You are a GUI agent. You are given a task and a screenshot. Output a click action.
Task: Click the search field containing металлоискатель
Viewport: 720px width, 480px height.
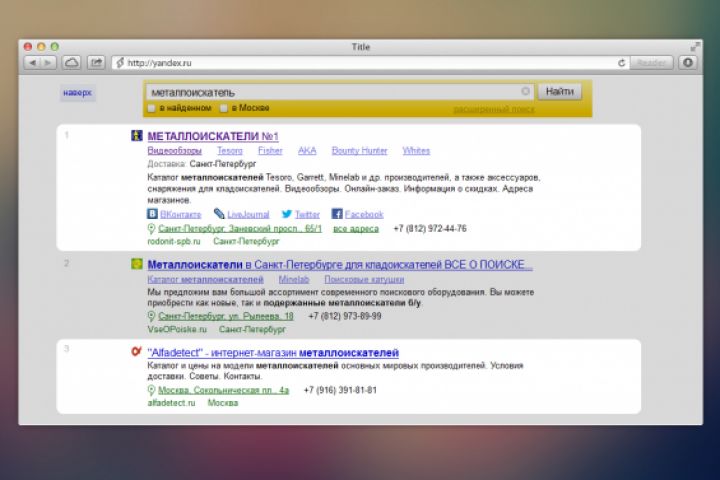(x=340, y=92)
